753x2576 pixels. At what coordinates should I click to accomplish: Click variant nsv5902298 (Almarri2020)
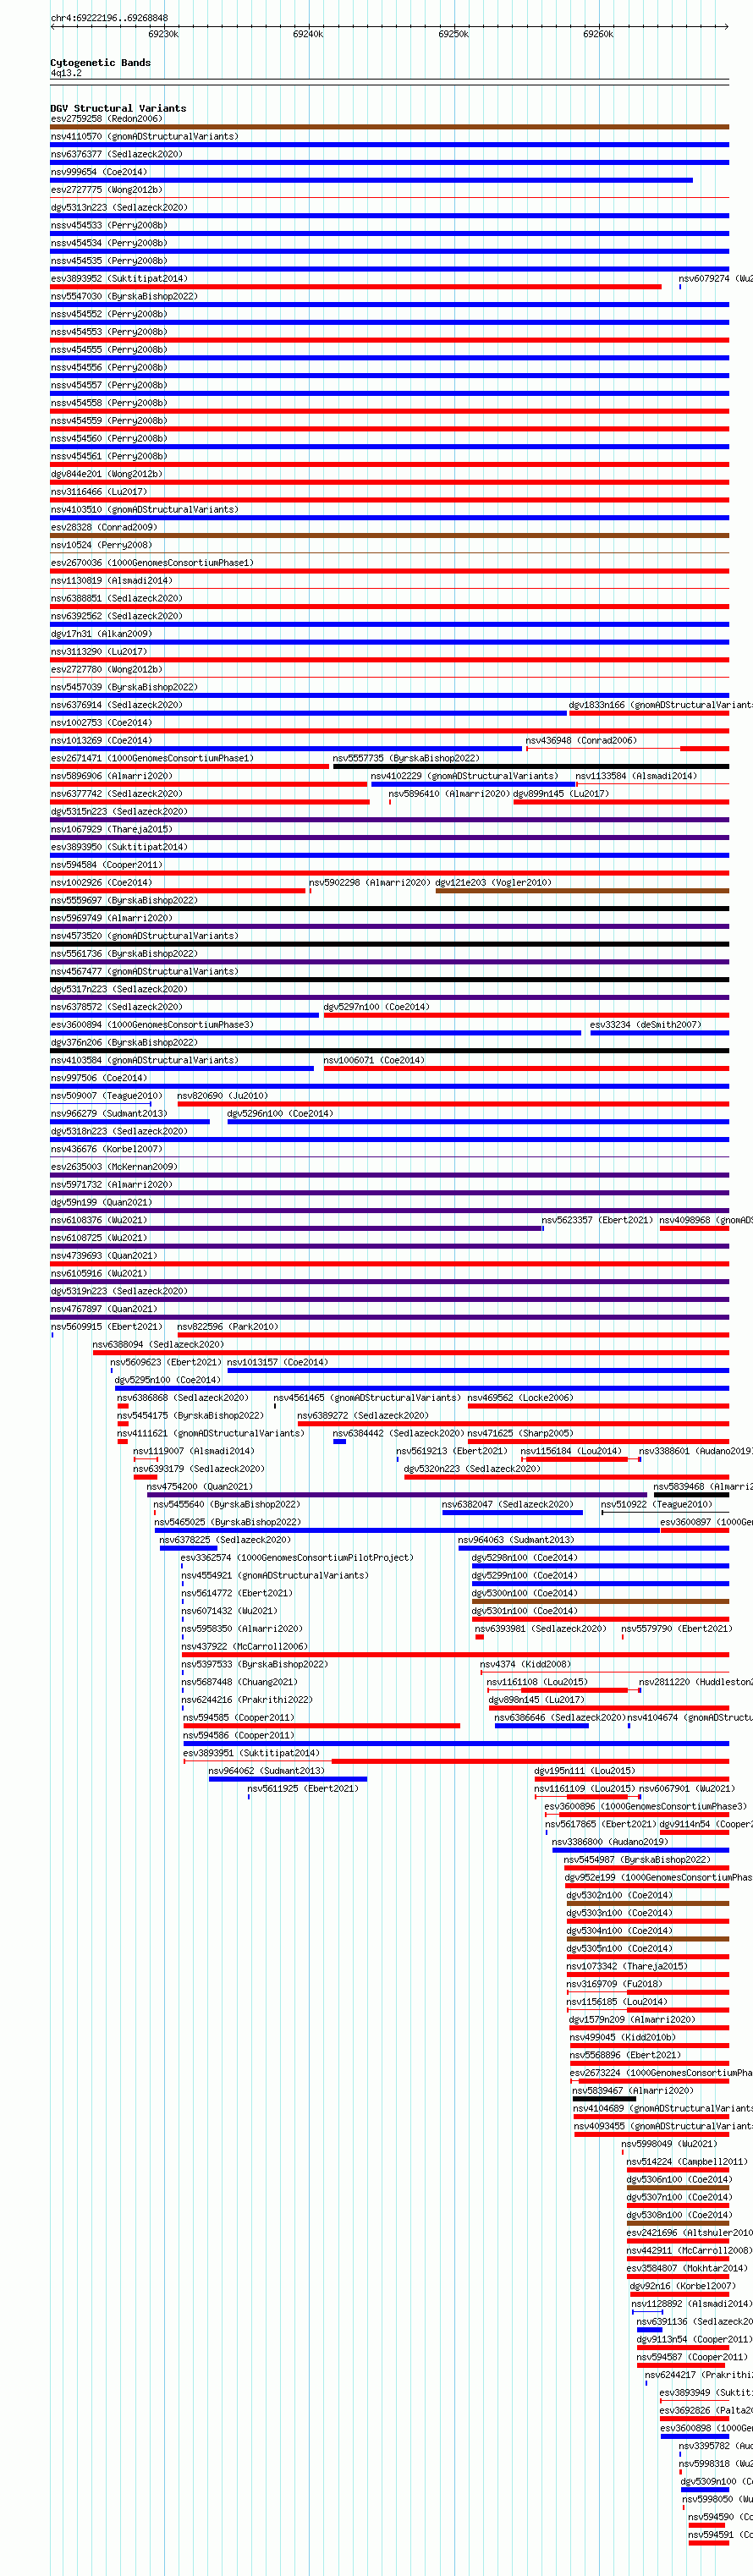[369, 883]
